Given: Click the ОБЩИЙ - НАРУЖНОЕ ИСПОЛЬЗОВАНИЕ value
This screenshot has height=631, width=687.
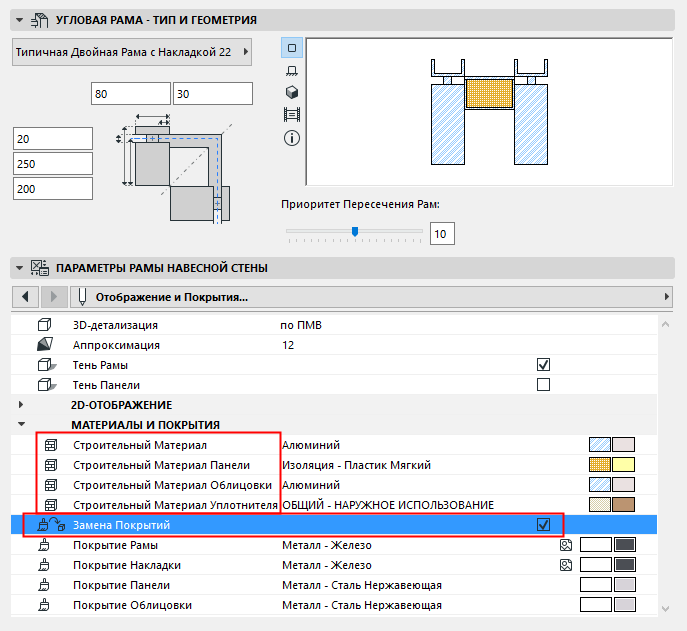Looking at the screenshot, I should (x=388, y=505).
